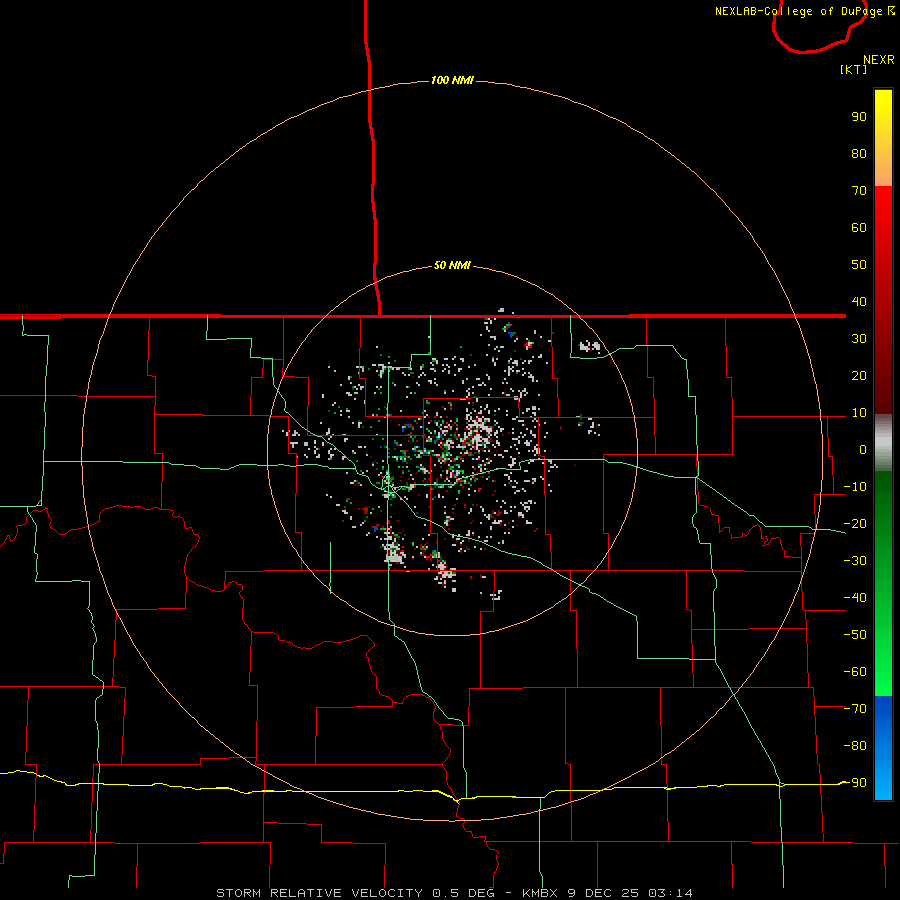The width and height of the screenshot is (900, 900).
Task: Click the [KT] units label
Action: pos(853,69)
